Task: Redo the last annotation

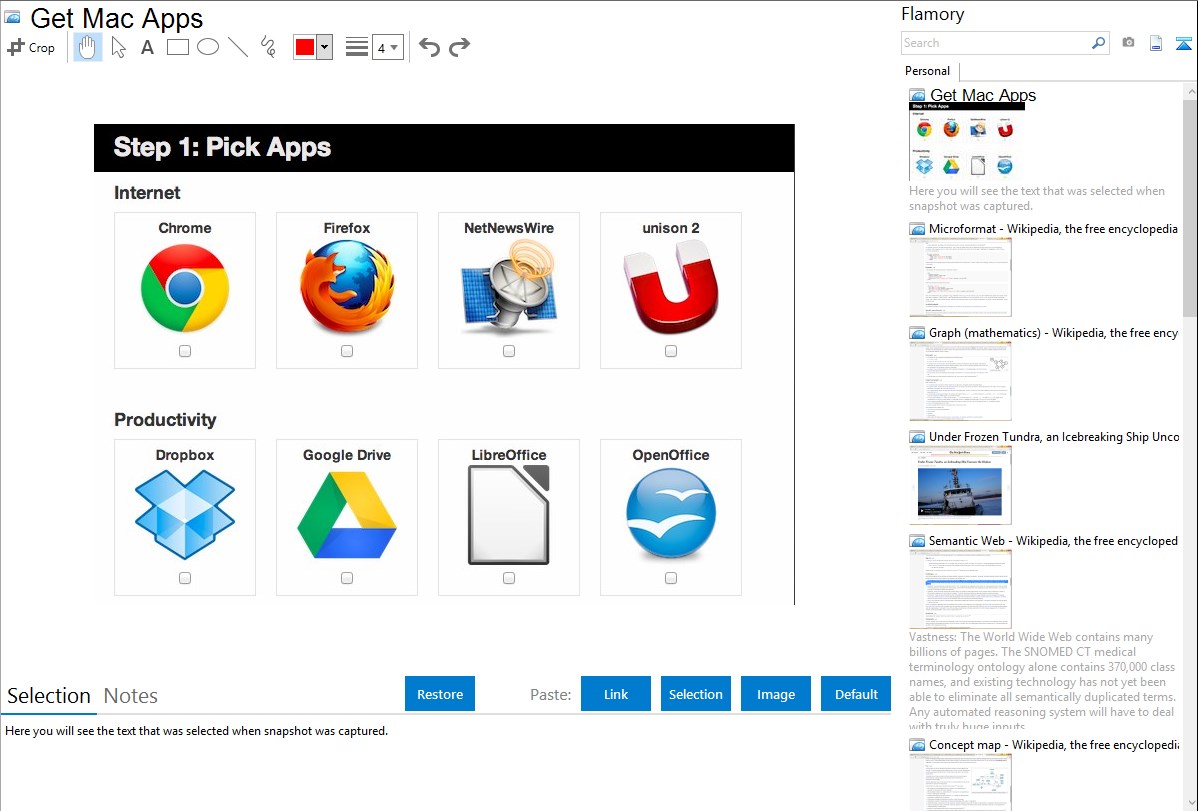Action: coord(459,47)
